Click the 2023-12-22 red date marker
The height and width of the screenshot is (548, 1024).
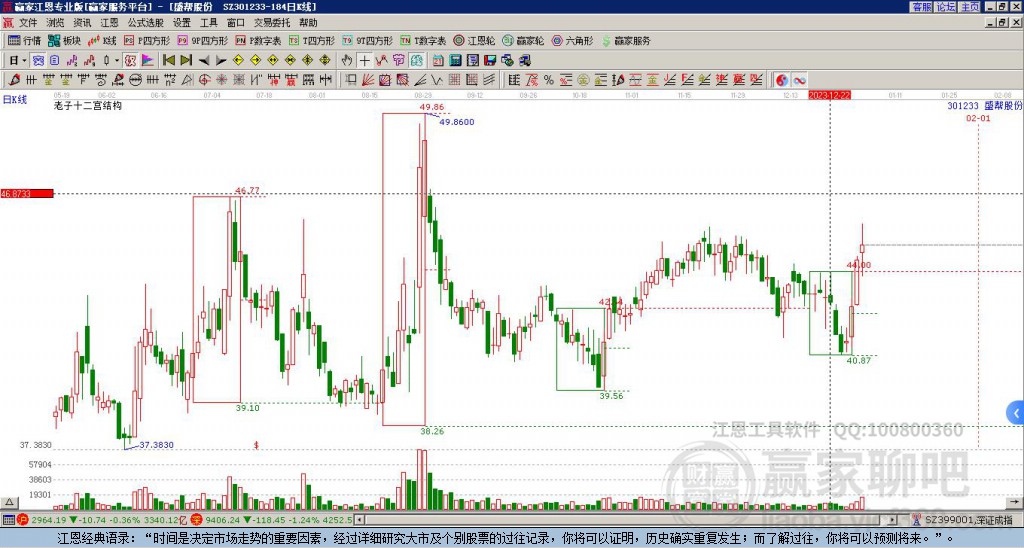click(829, 95)
